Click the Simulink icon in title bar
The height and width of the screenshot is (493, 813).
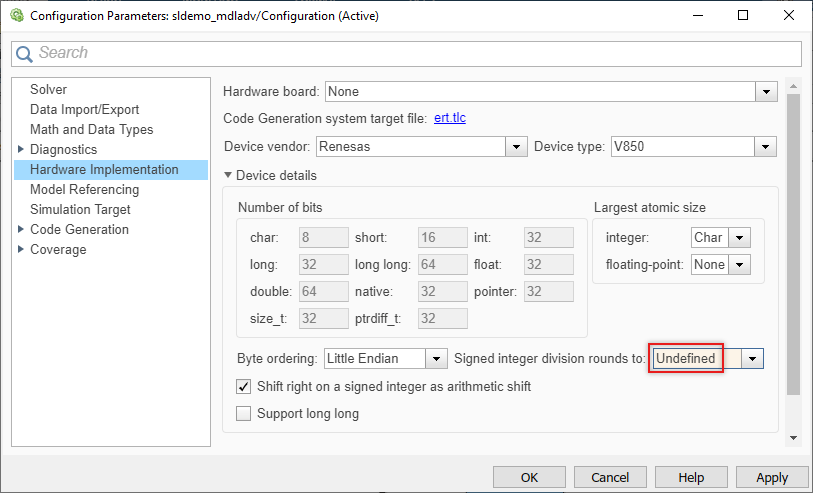16,16
